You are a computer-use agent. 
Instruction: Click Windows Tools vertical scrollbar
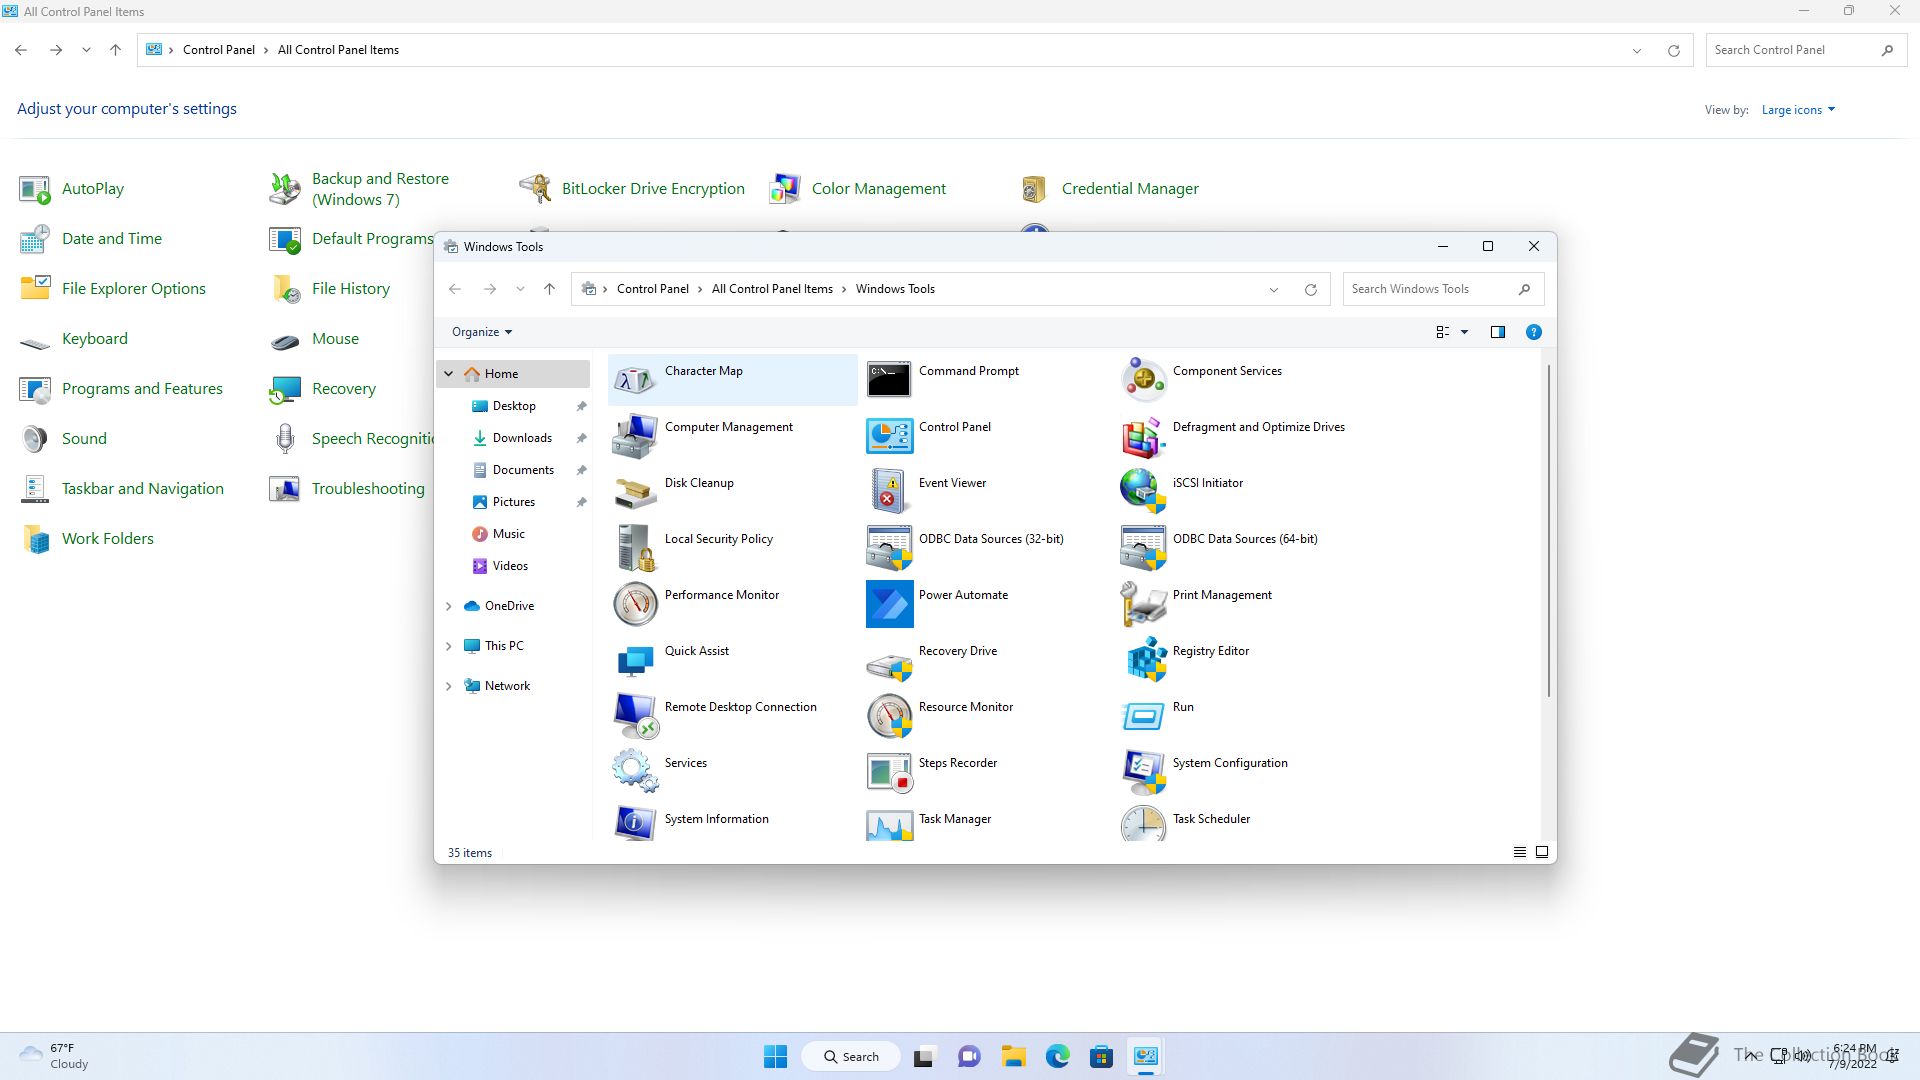click(x=1548, y=531)
